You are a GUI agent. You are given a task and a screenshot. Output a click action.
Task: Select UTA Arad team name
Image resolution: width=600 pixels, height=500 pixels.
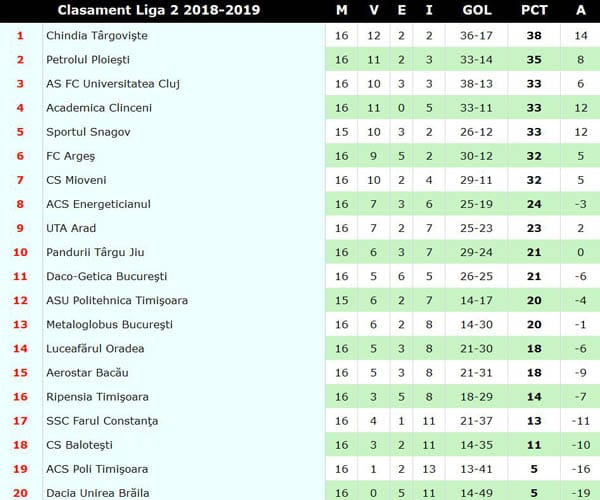71,228
